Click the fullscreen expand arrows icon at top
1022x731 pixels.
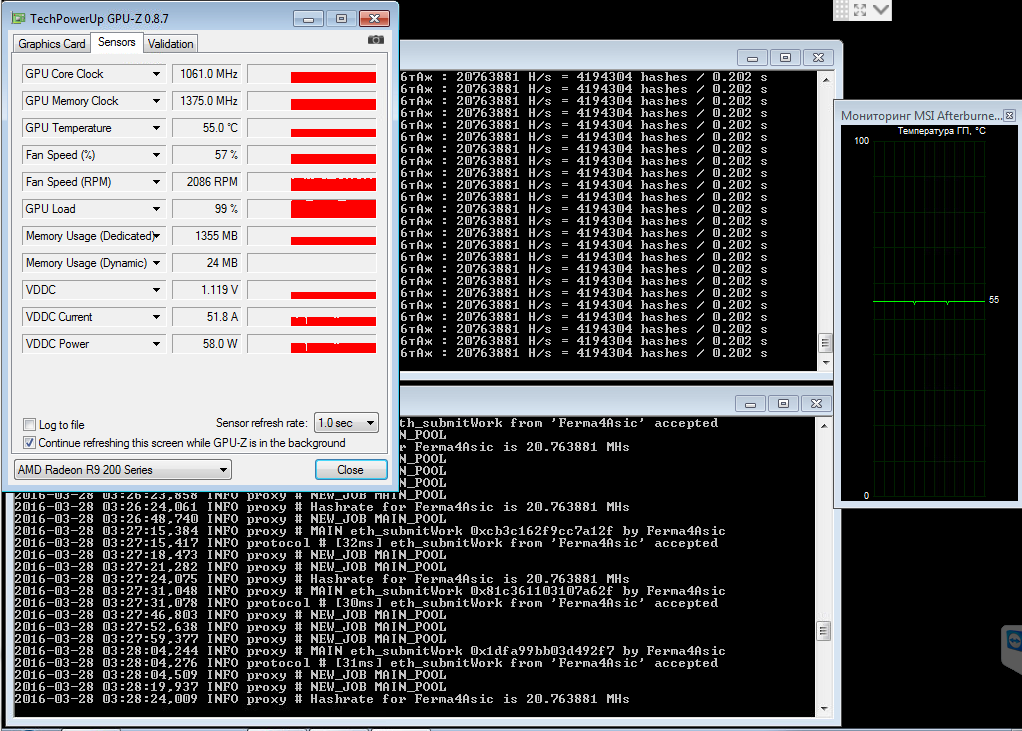860,10
